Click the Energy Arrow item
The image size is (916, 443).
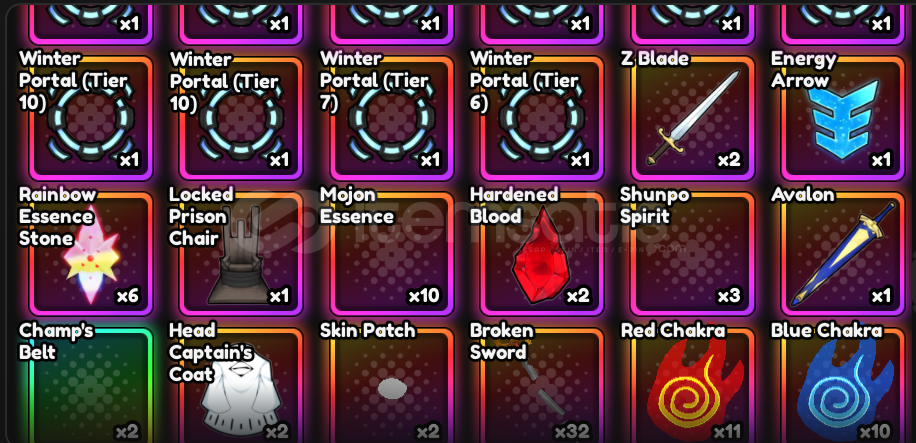[844, 119]
